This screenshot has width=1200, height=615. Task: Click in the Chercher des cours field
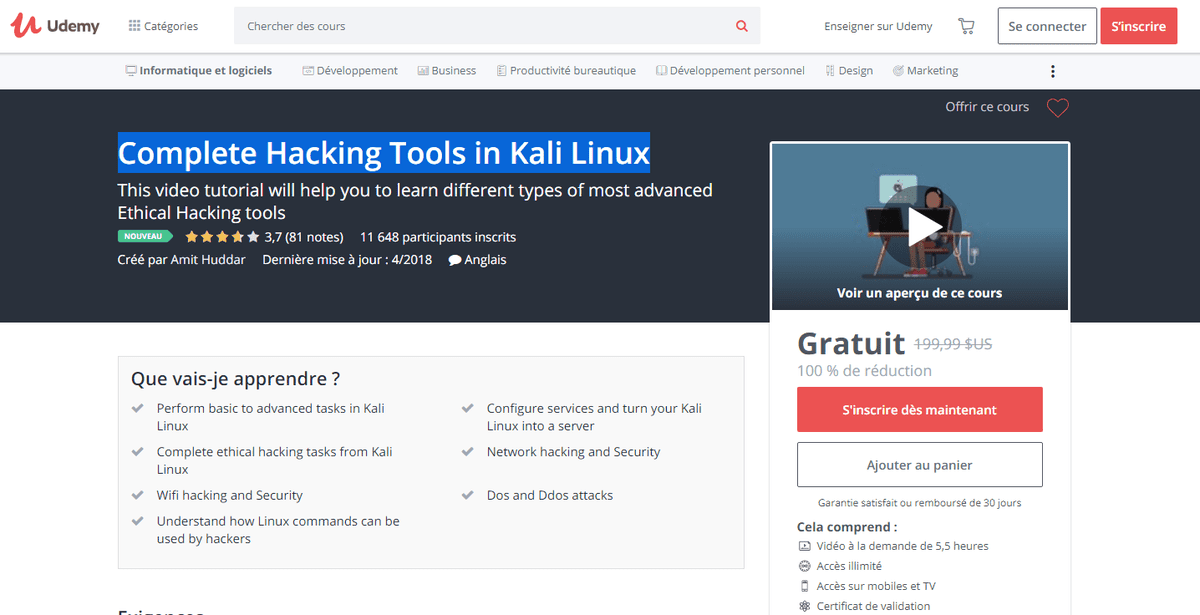point(485,26)
